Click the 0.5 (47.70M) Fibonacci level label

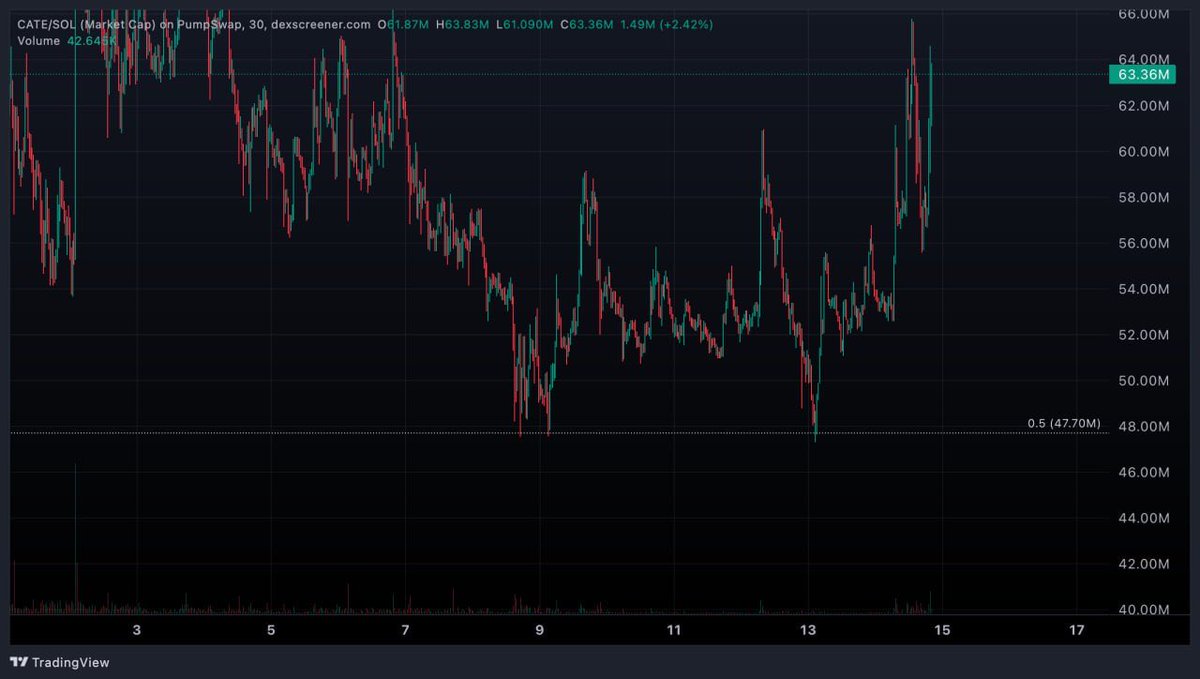(x=1064, y=424)
